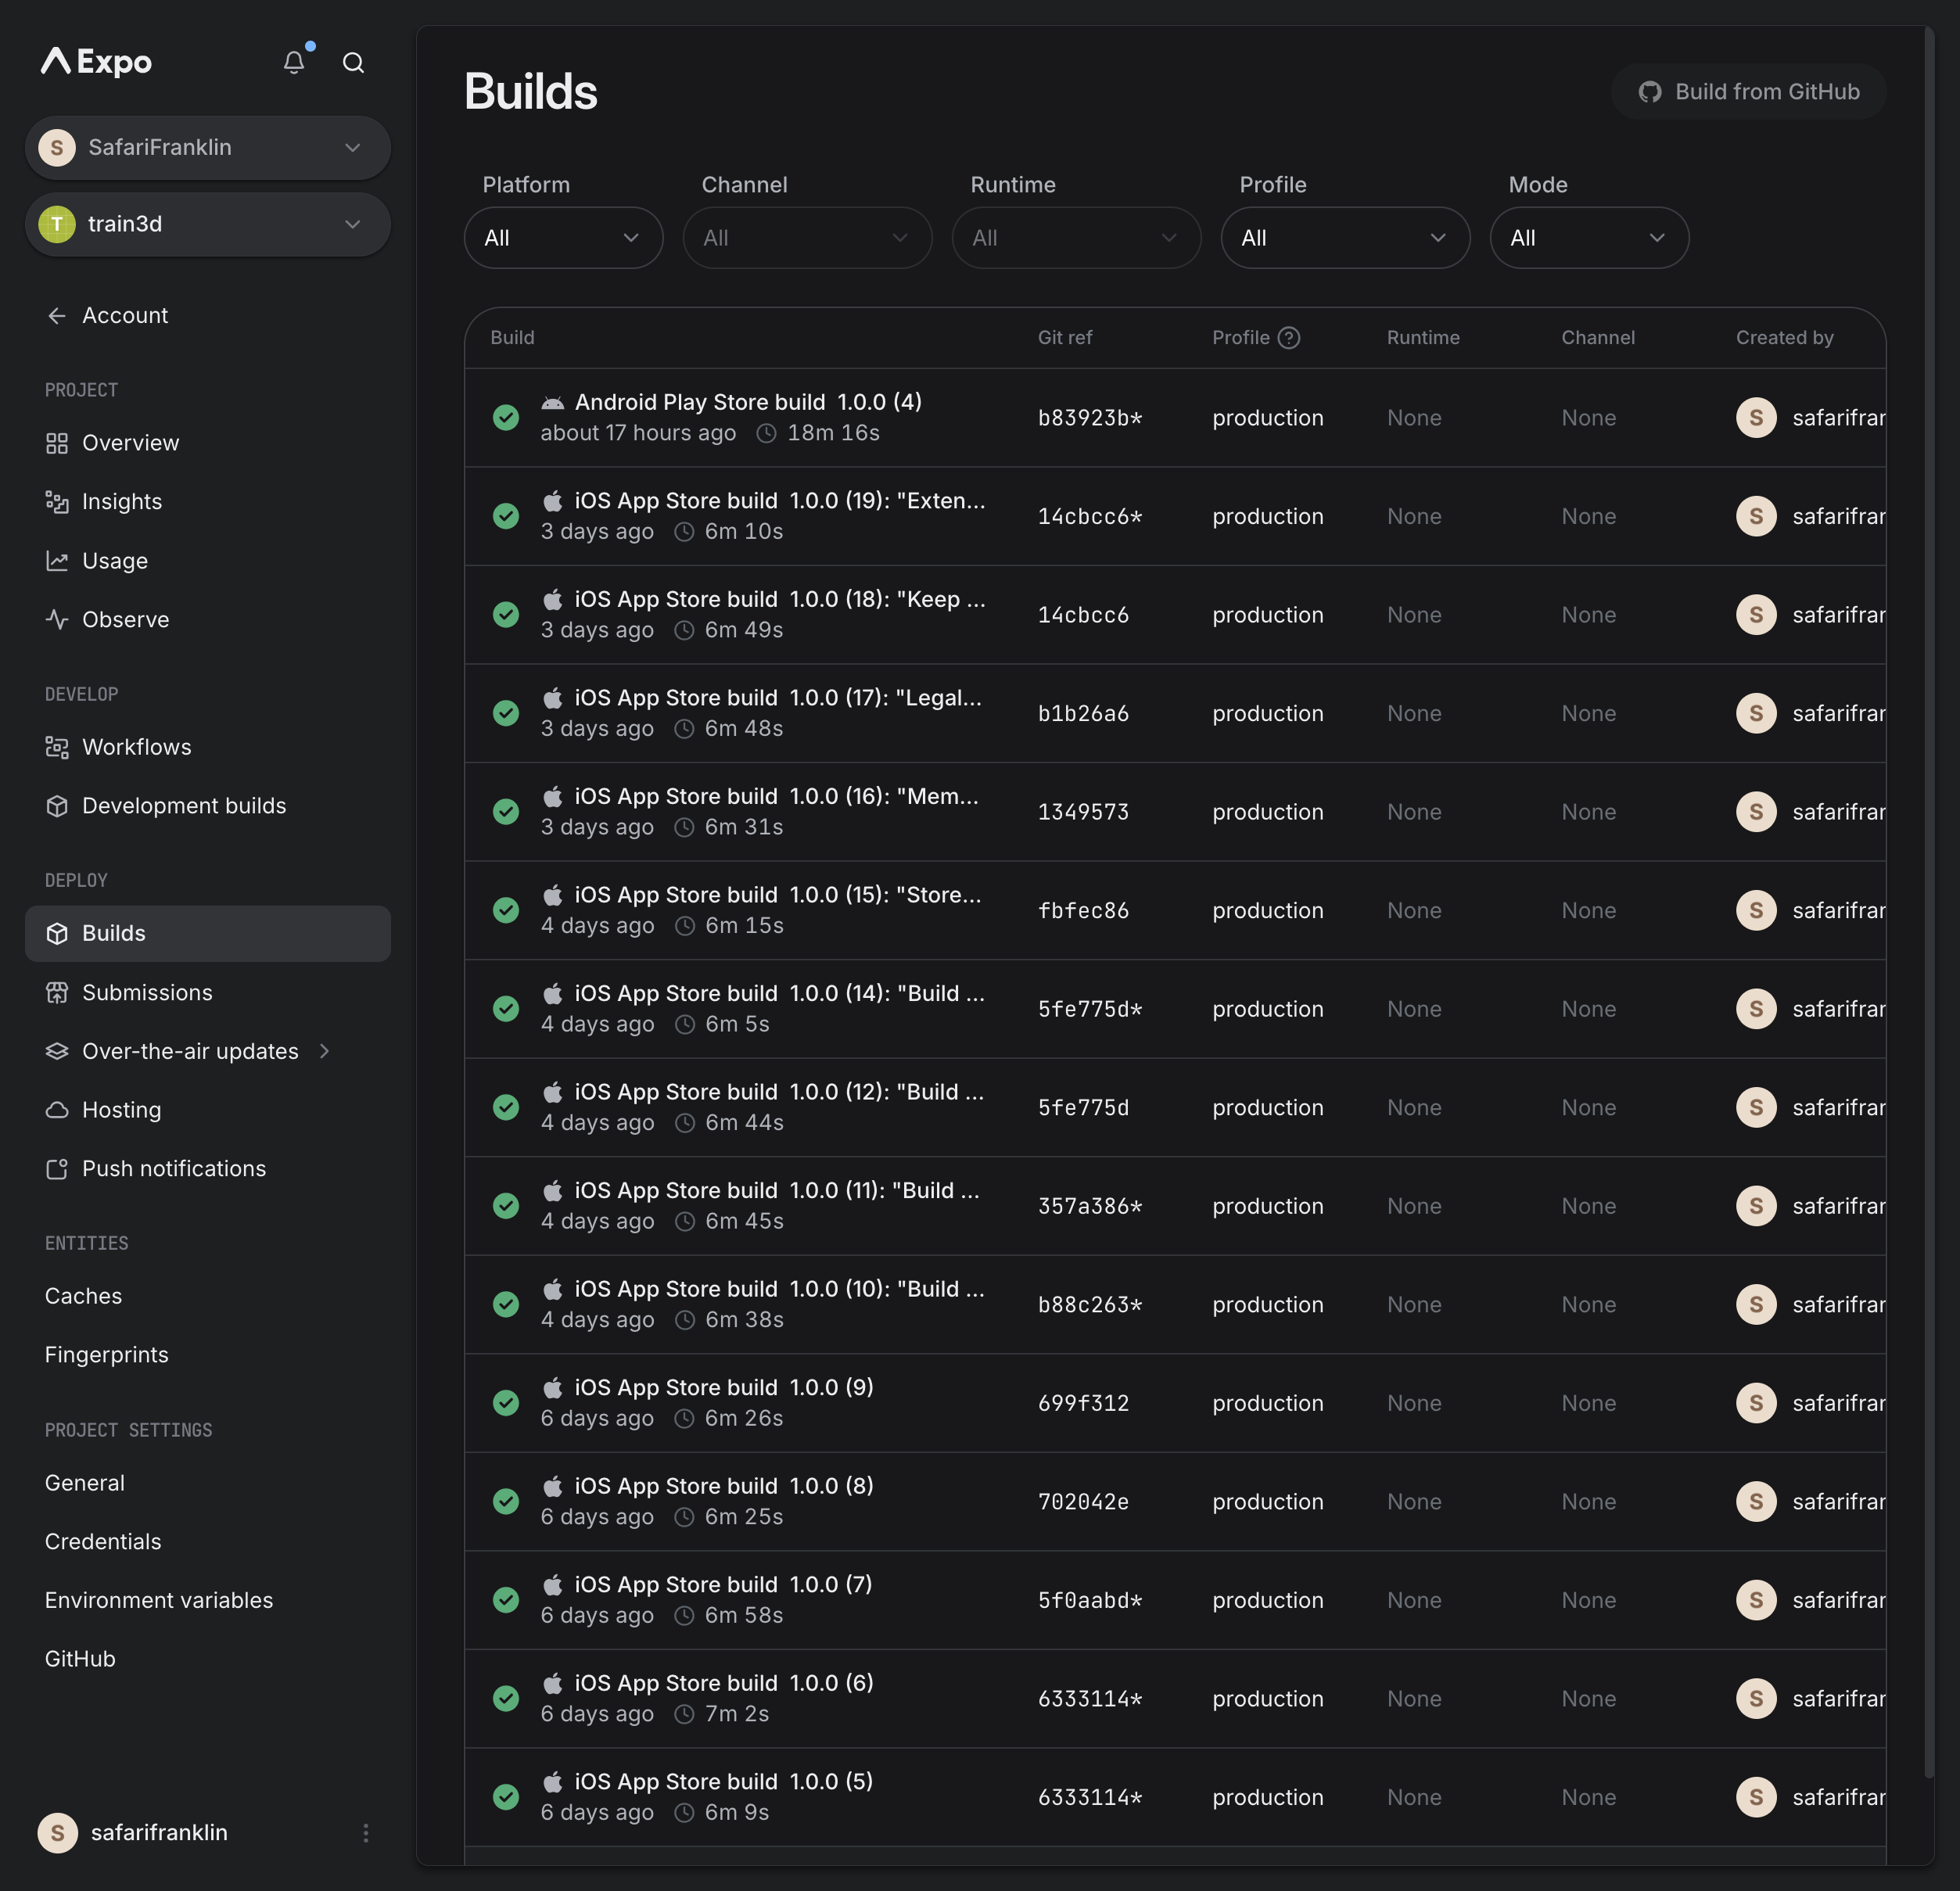The image size is (1960, 1891).
Task: Open the train3d project switcher
Action: 208,224
